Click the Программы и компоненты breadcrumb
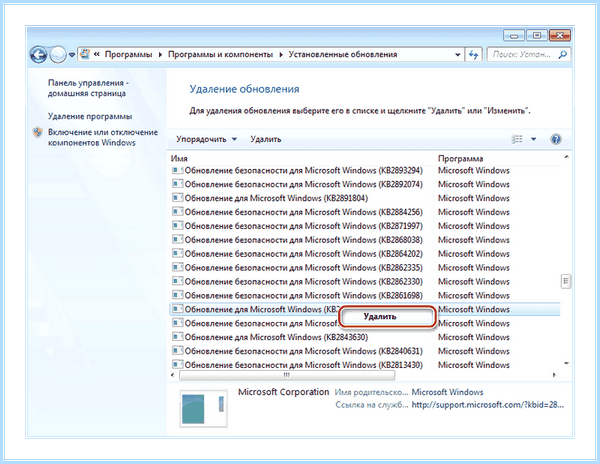Viewport: 600px width, 464px height. pos(220,54)
